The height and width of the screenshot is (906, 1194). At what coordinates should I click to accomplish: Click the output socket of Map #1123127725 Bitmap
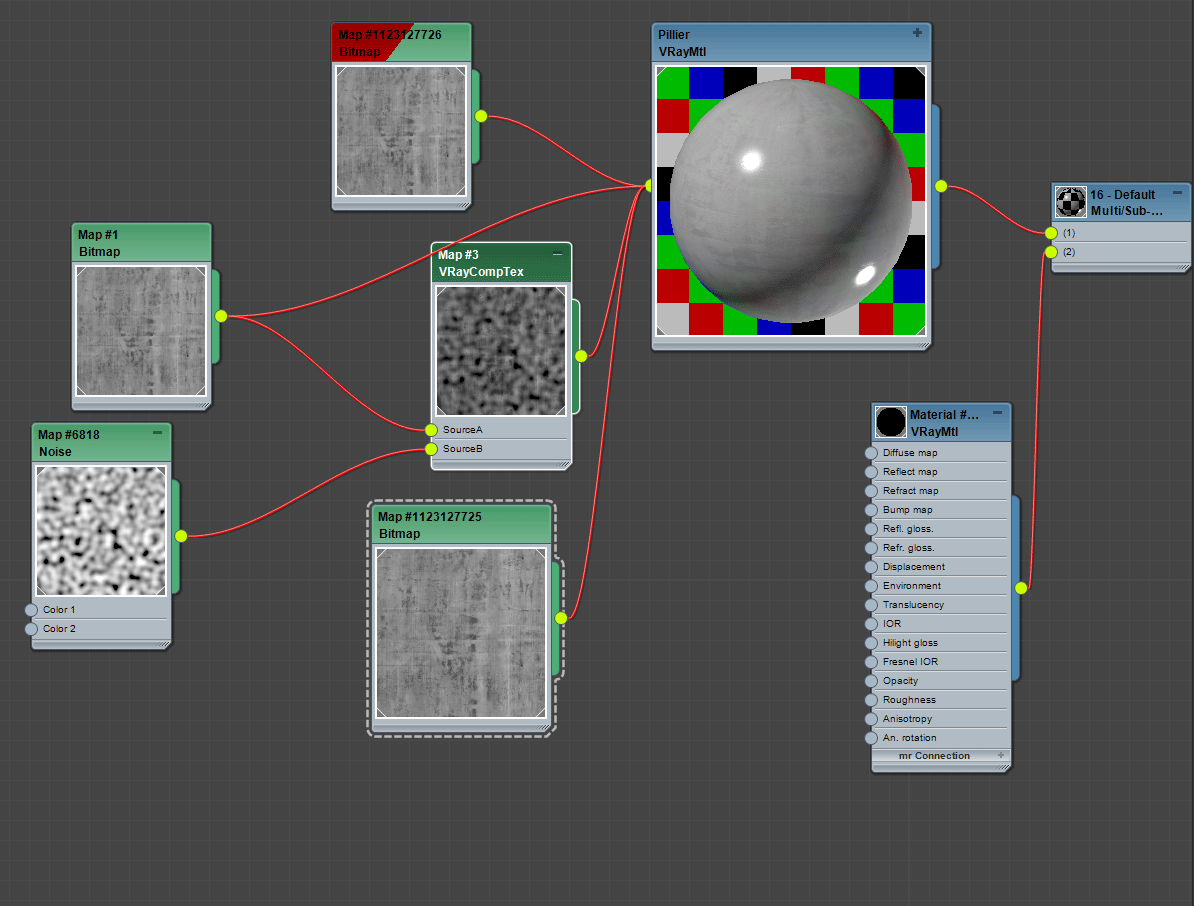pyautogui.click(x=561, y=617)
